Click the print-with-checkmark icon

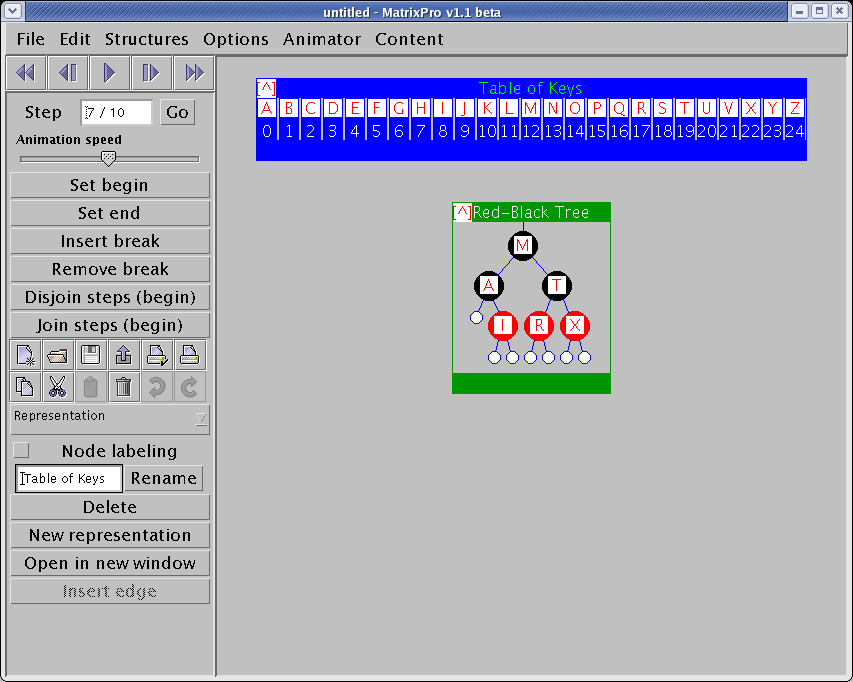pyautogui.click(x=157, y=356)
